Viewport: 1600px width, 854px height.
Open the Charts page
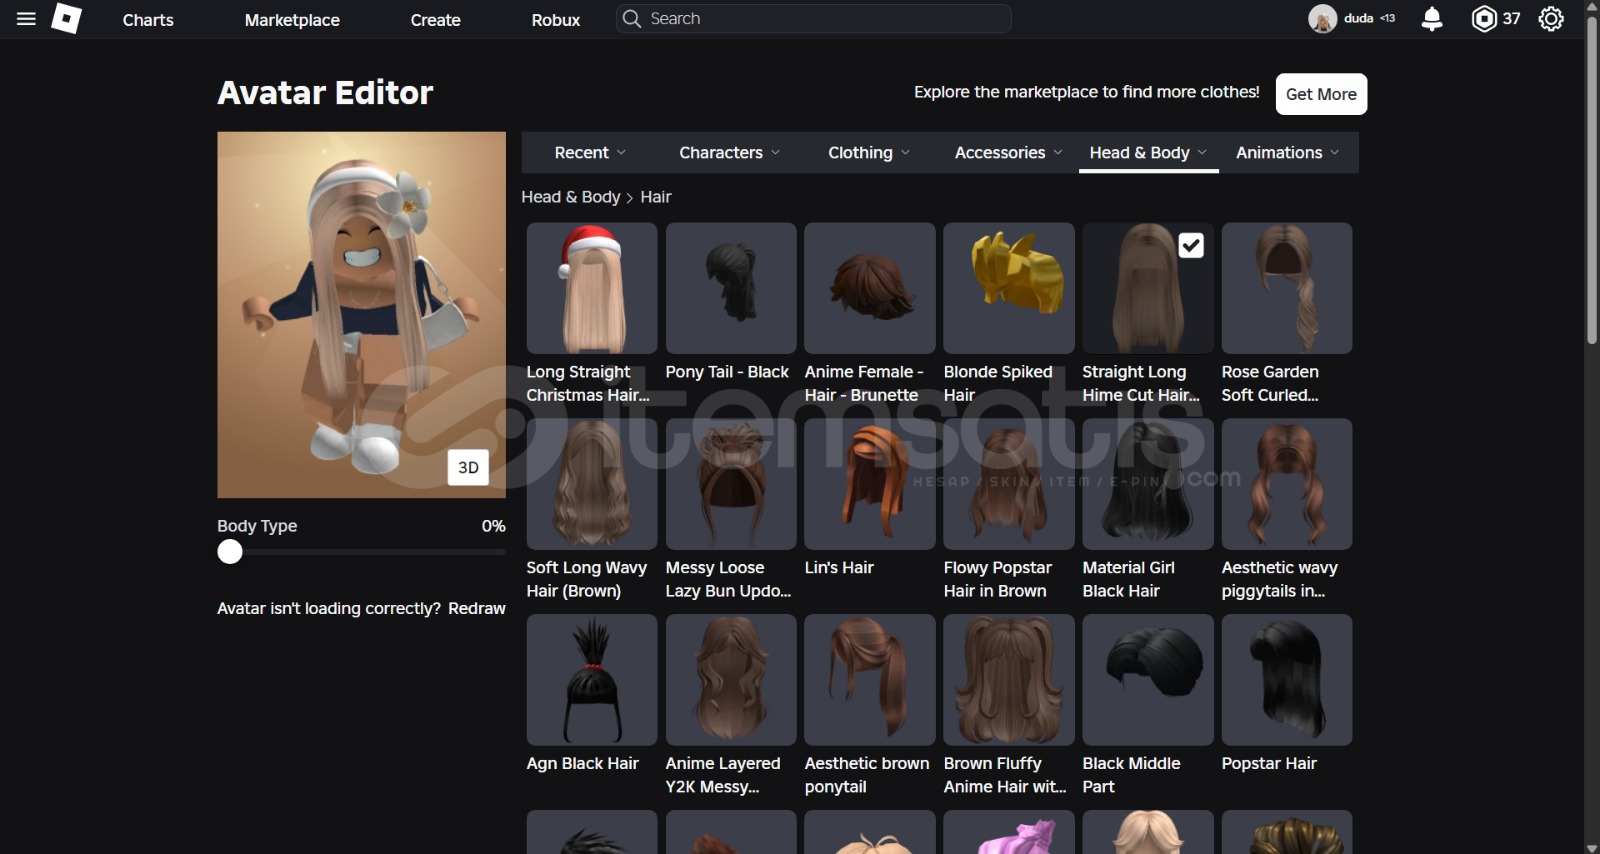point(148,20)
